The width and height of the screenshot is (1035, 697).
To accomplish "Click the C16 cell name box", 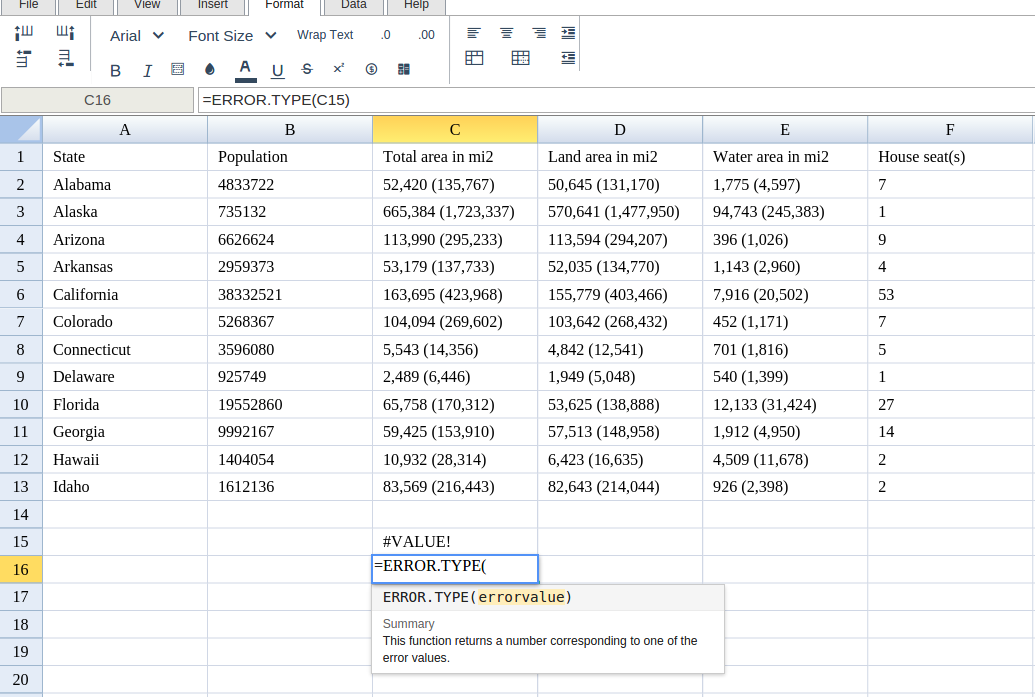I will point(97,100).
